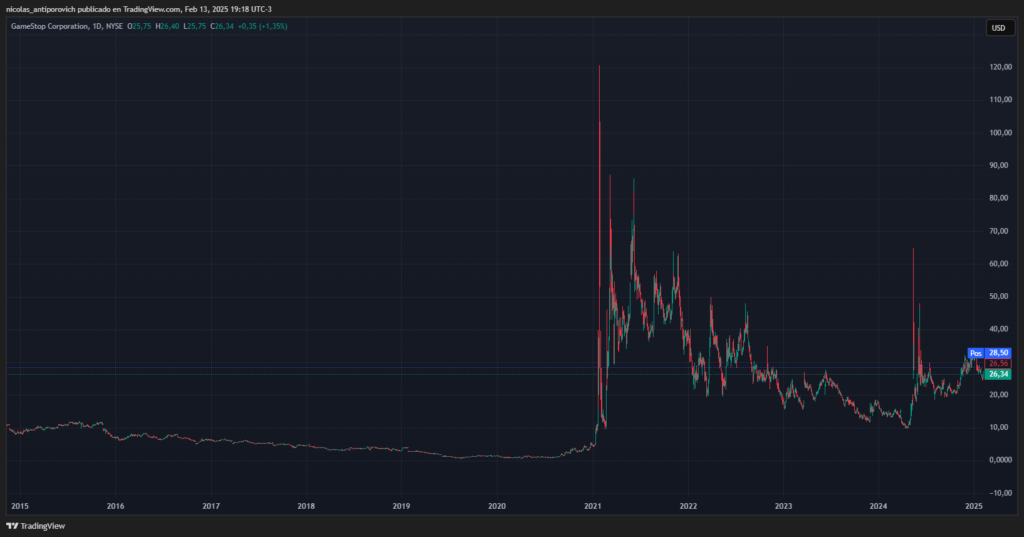Click the 2021 label on time axis
This screenshot has height=537, width=1024.
coord(593,506)
